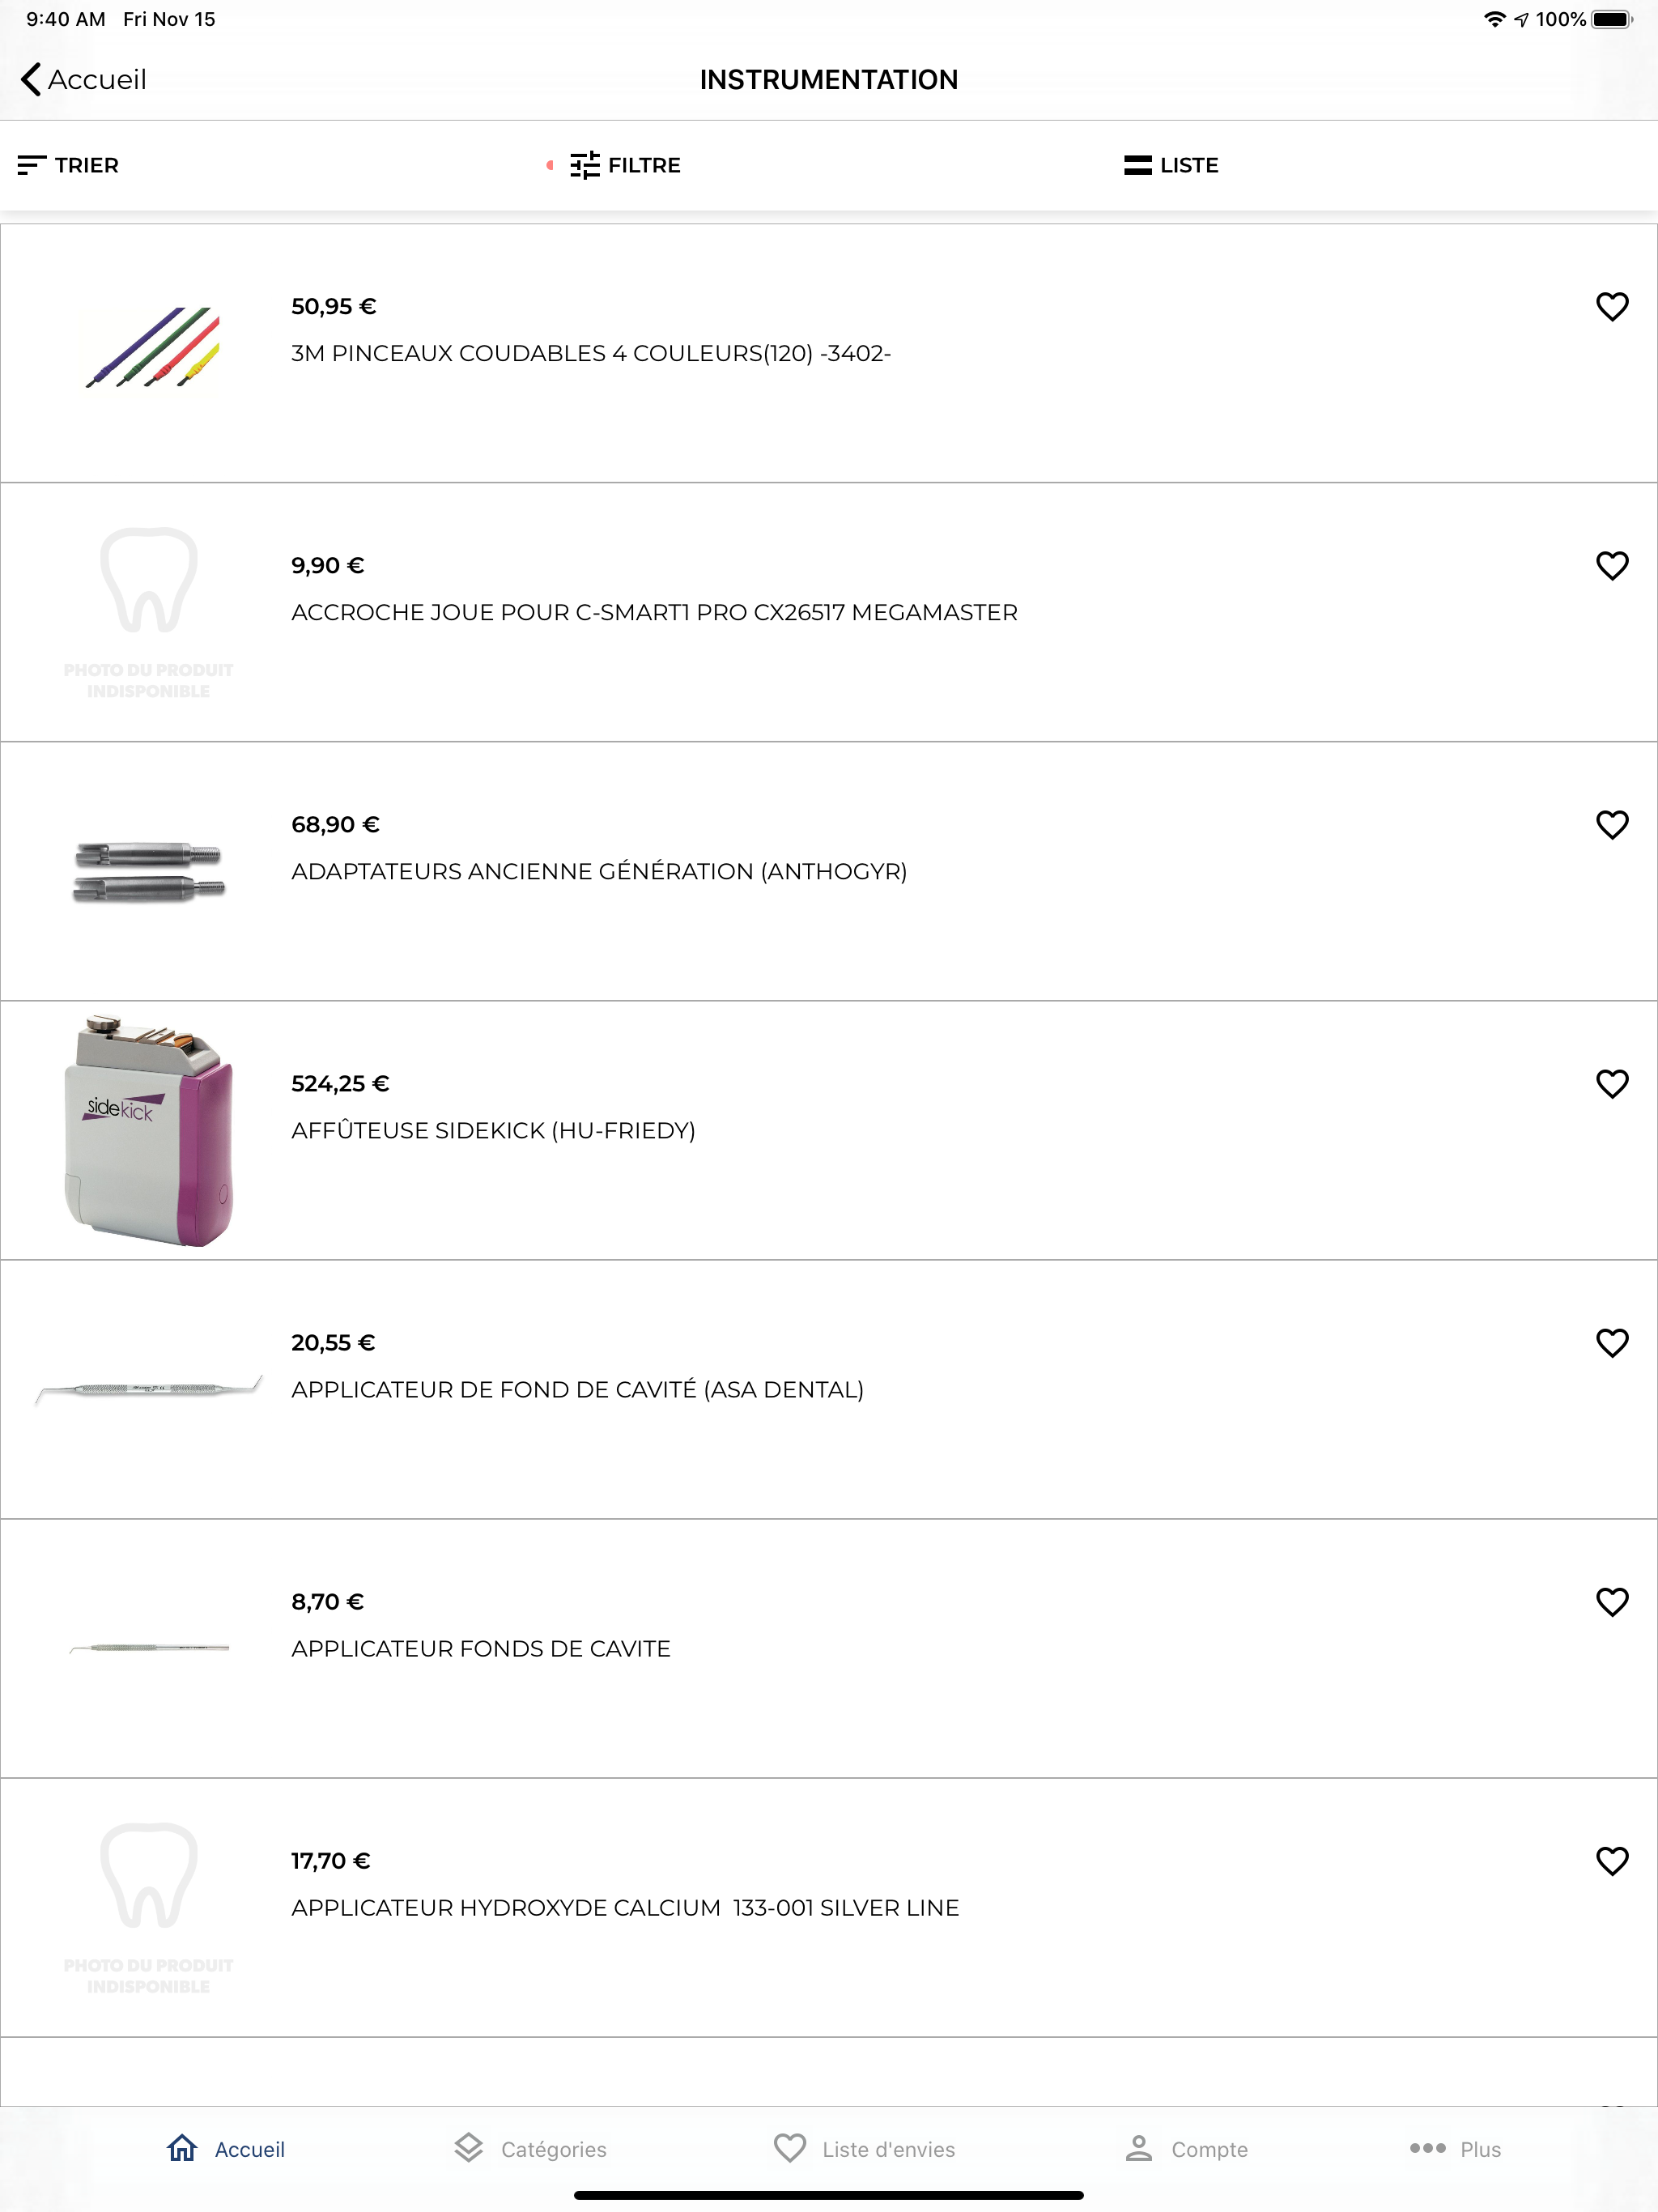Viewport: 1658px width, 2212px height.
Task: Add 3M Pinceaux Coudables to wishlist
Action: tap(1611, 306)
